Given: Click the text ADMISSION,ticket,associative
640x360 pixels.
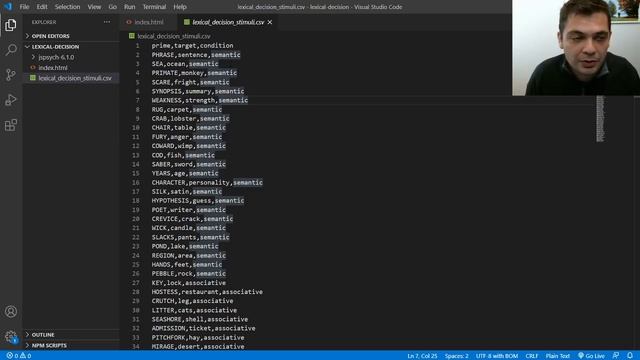Looking at the screenshot, I should [203, 328].
